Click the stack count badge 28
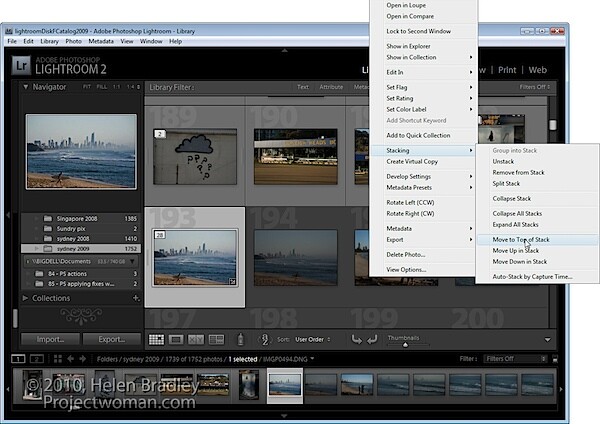The width and height of the screenshot is (600, 424). tap(160, 235)
